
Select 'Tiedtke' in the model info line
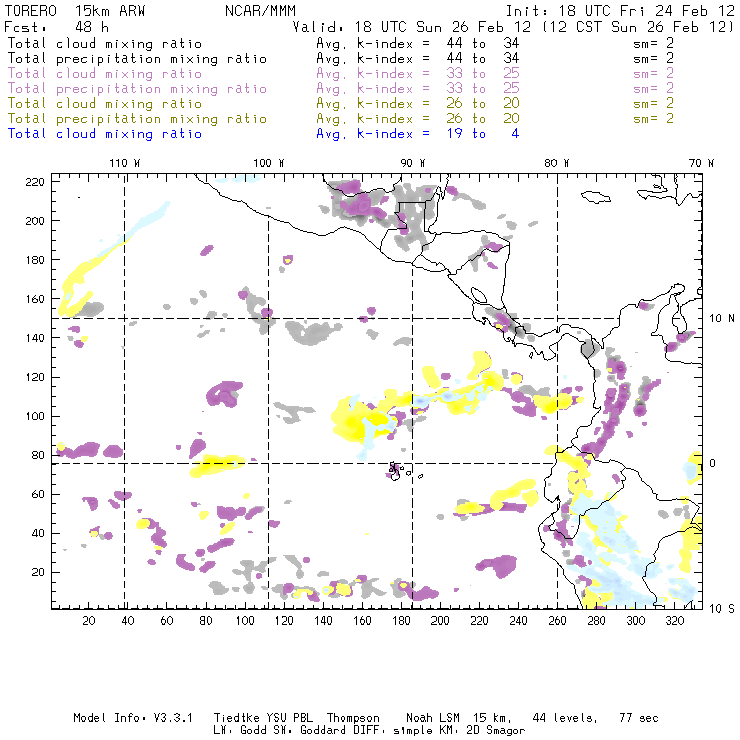237,718
